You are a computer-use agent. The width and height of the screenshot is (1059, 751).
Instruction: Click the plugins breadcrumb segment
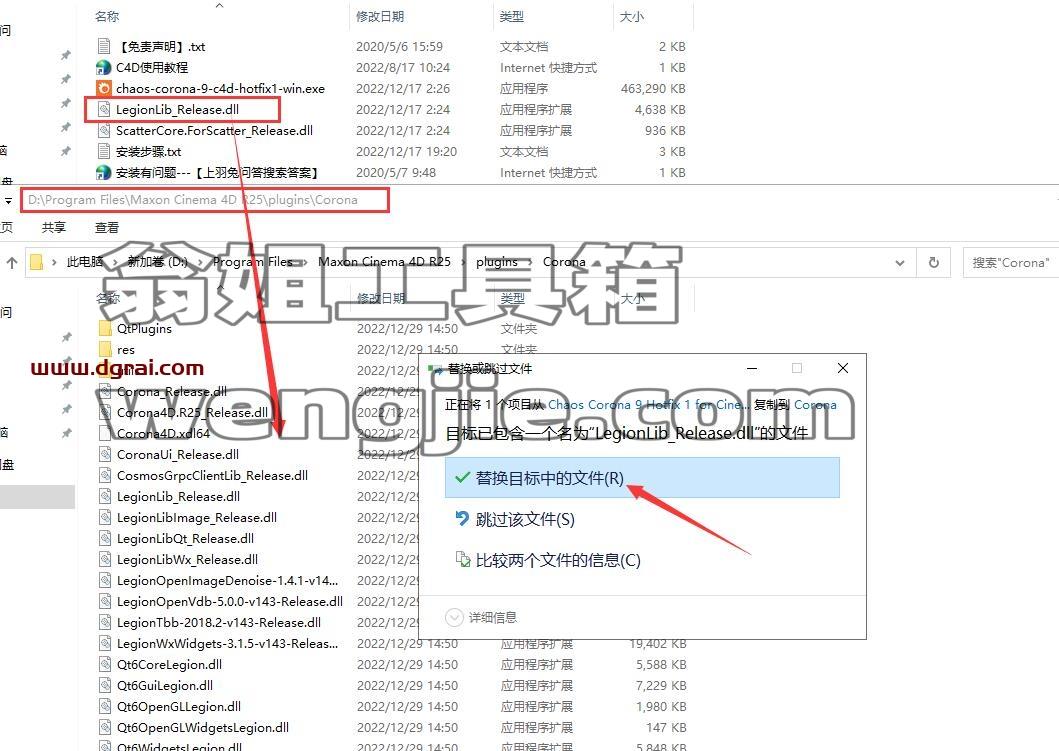tap(496, 262)
